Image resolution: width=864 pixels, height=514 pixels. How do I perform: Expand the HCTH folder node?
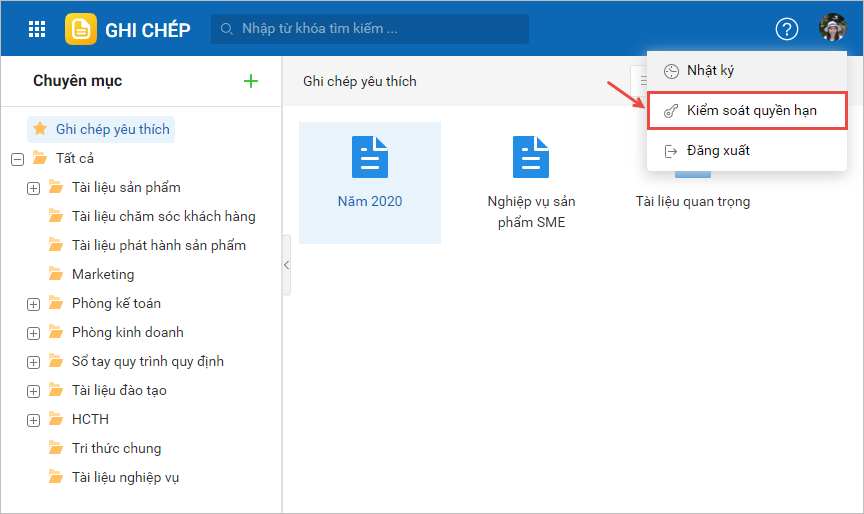[33, 420]
